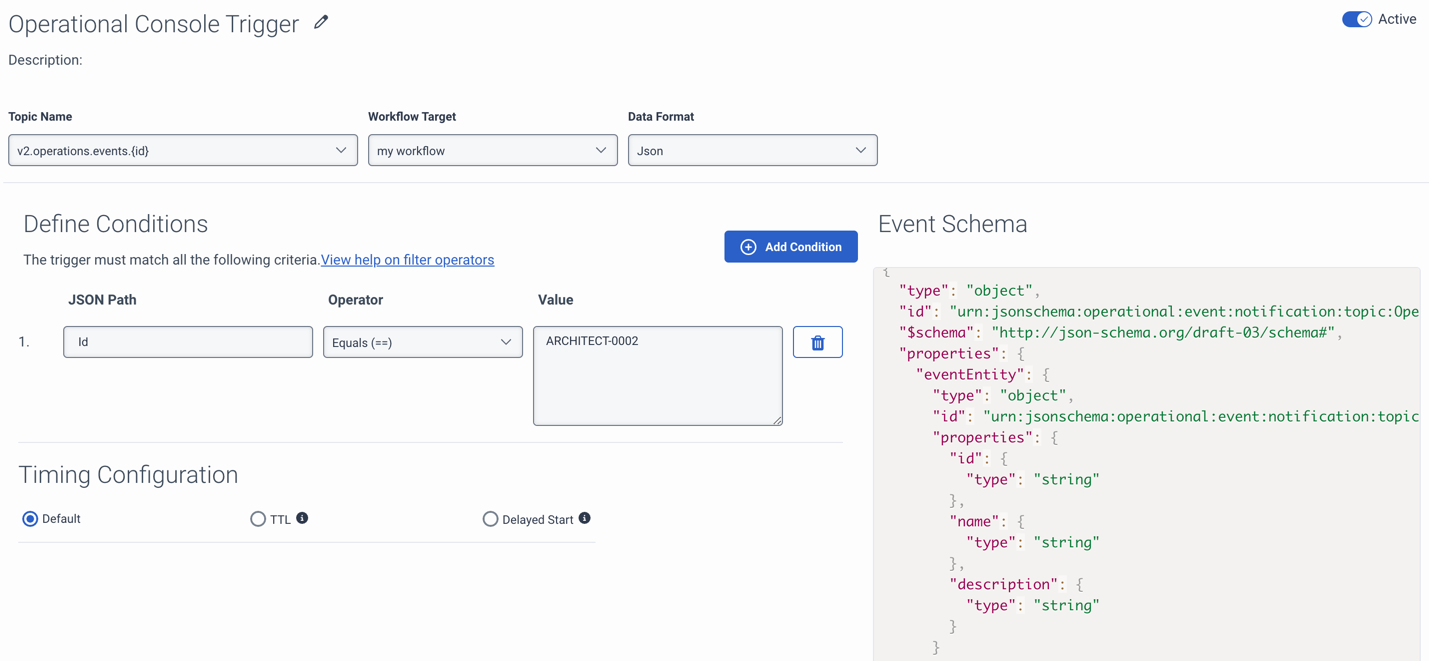Click the Operational Console Trigger title
Viewport: 1429px width, 661px height.
(x=153, y=24)
